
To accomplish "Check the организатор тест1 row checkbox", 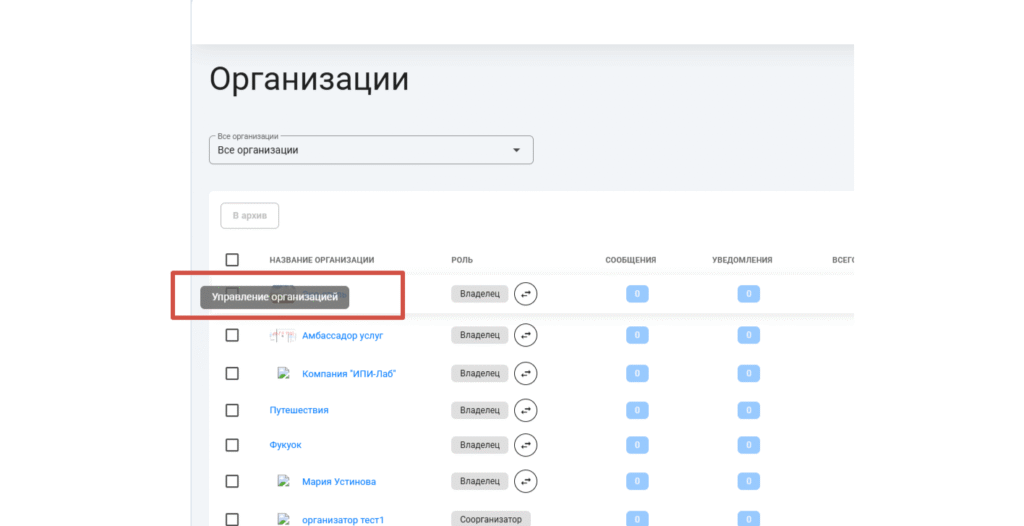I will pos(232,520).
